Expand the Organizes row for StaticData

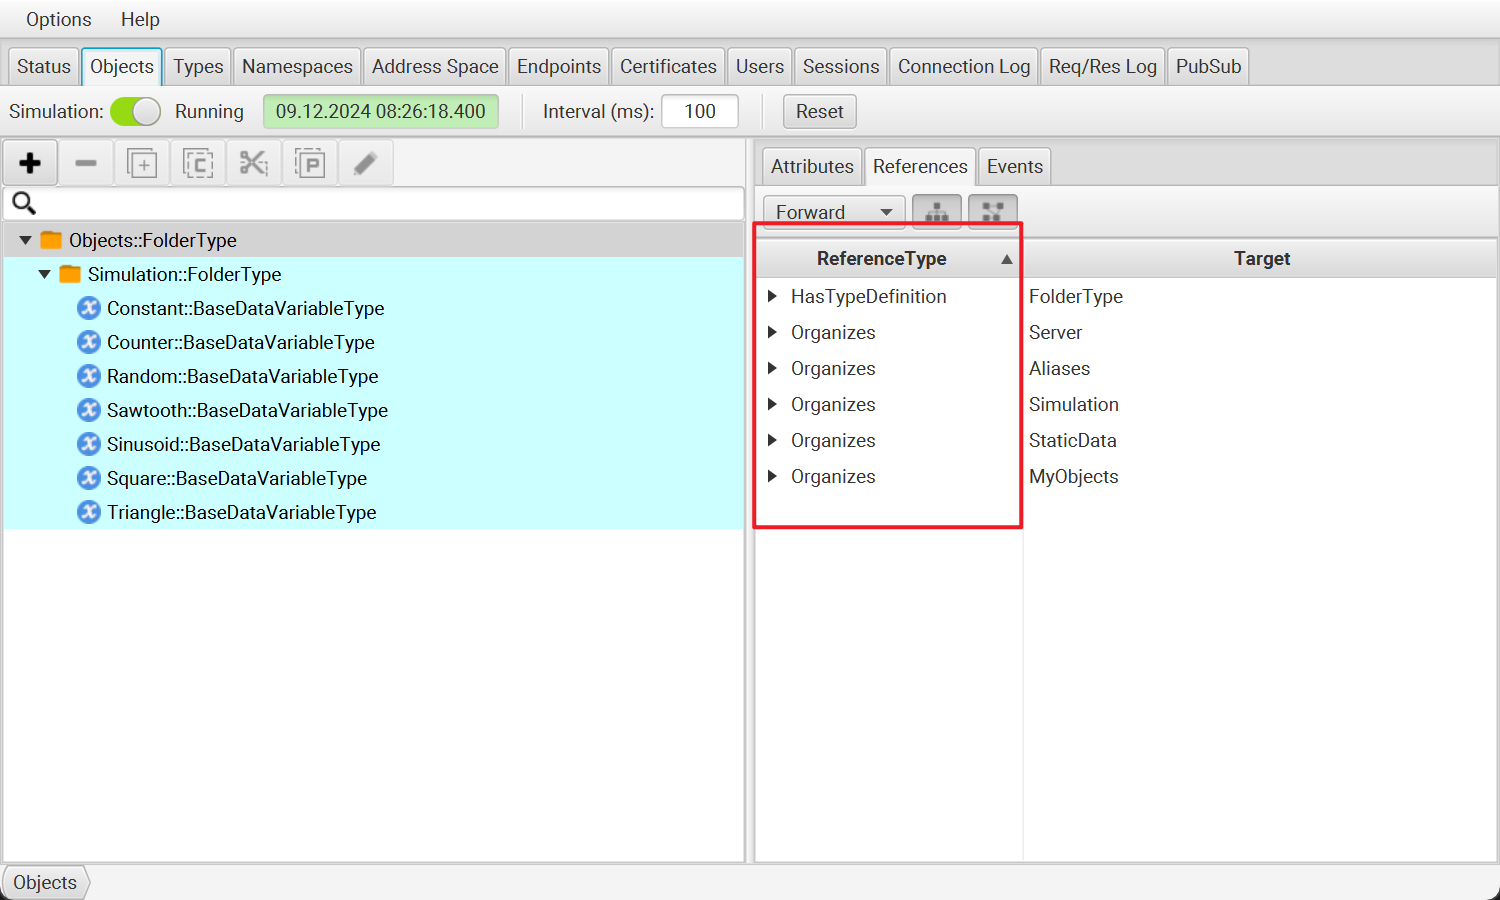click(772, 440)
